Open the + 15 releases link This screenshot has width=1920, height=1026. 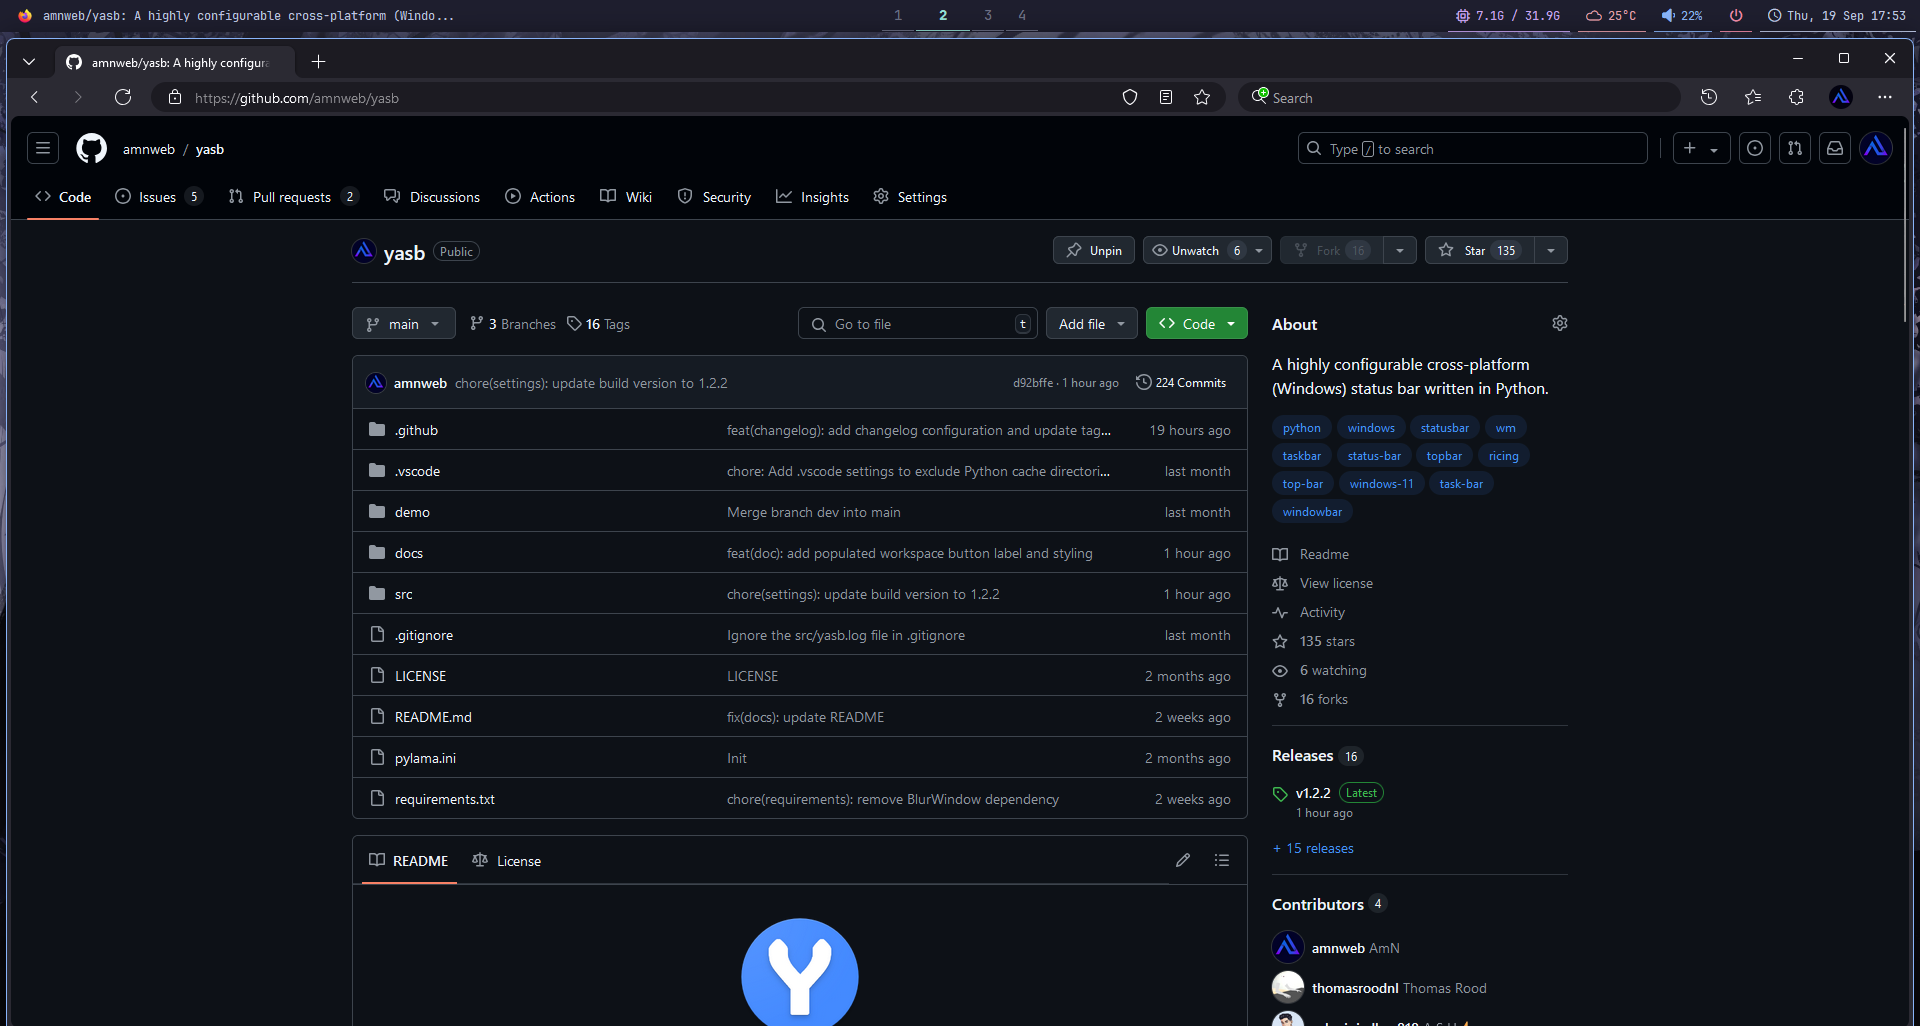[1313, 848]
